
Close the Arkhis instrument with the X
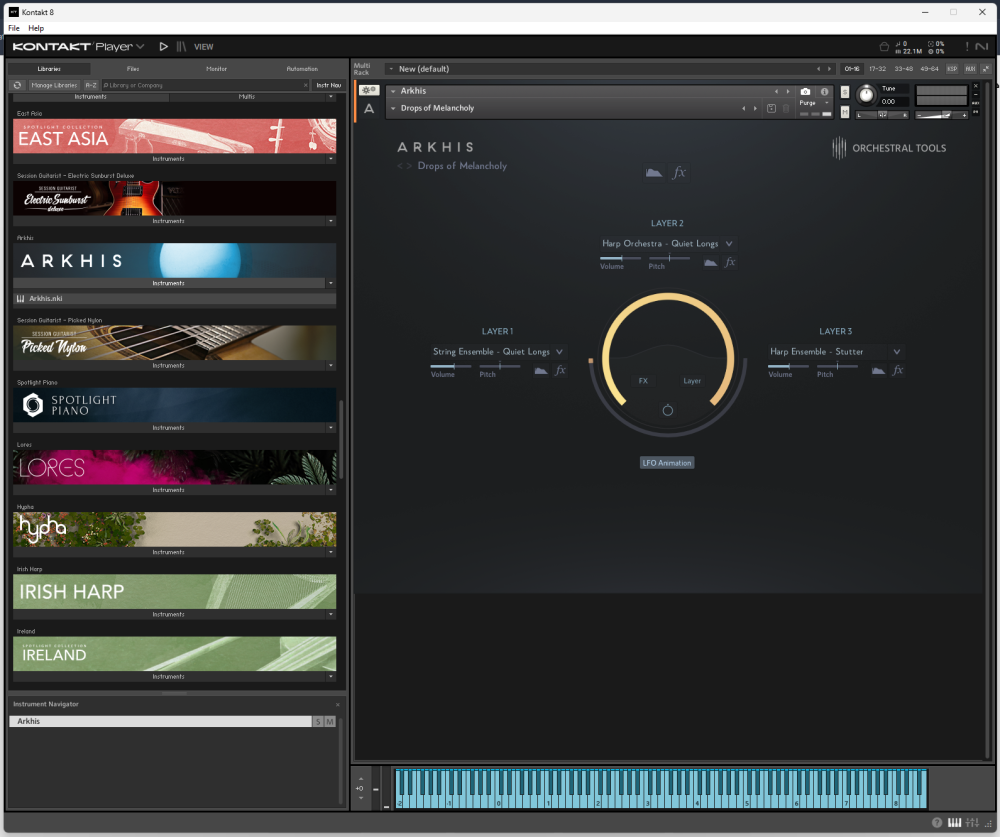975,86
